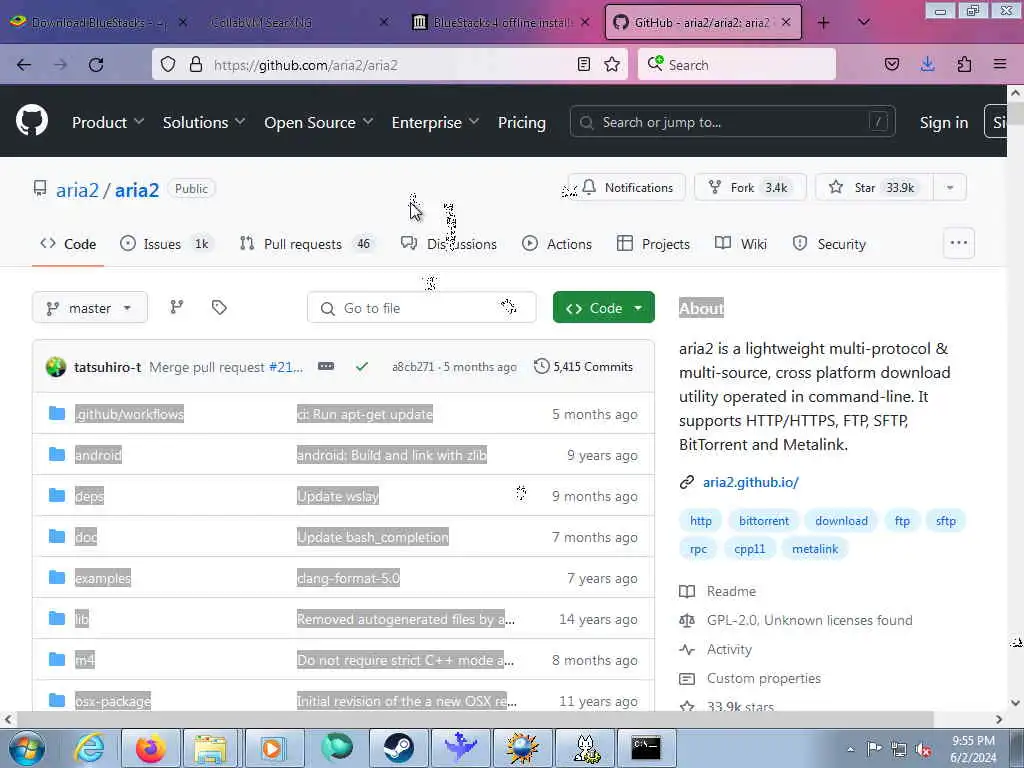This screenshot has width=1024, height=768.
Task: Click the metalink topic tag
Action: (x=814, y=549)
